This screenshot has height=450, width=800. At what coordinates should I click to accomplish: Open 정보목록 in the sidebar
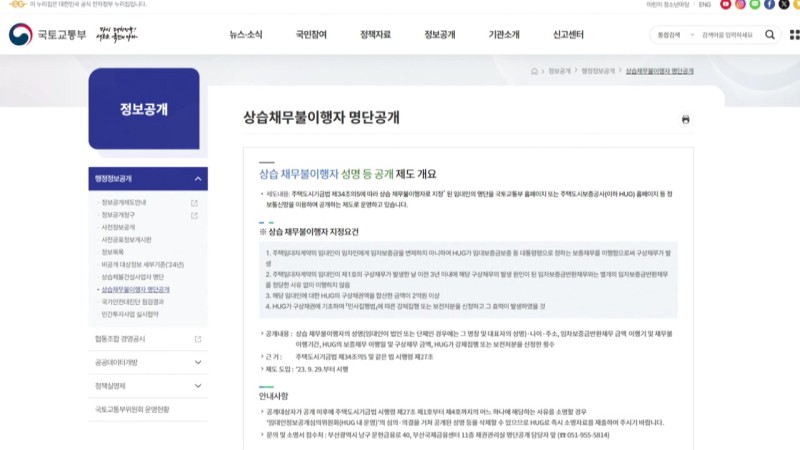112,252
